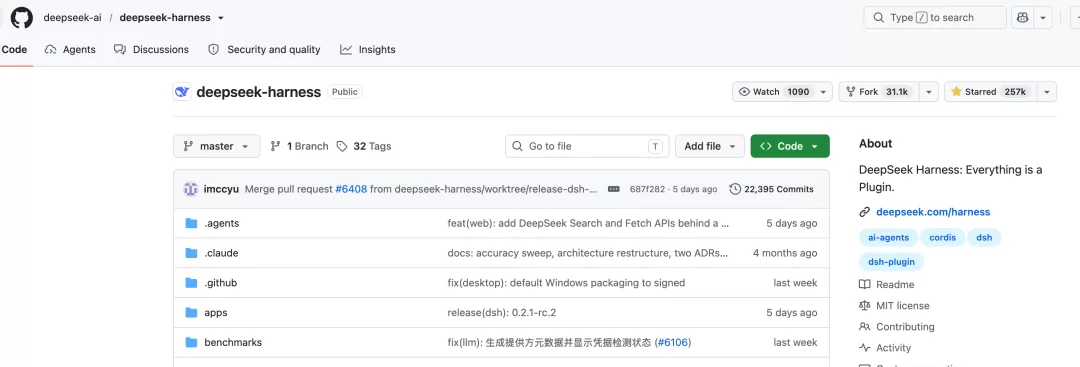Open the Readme book icon

coord(864,284)
